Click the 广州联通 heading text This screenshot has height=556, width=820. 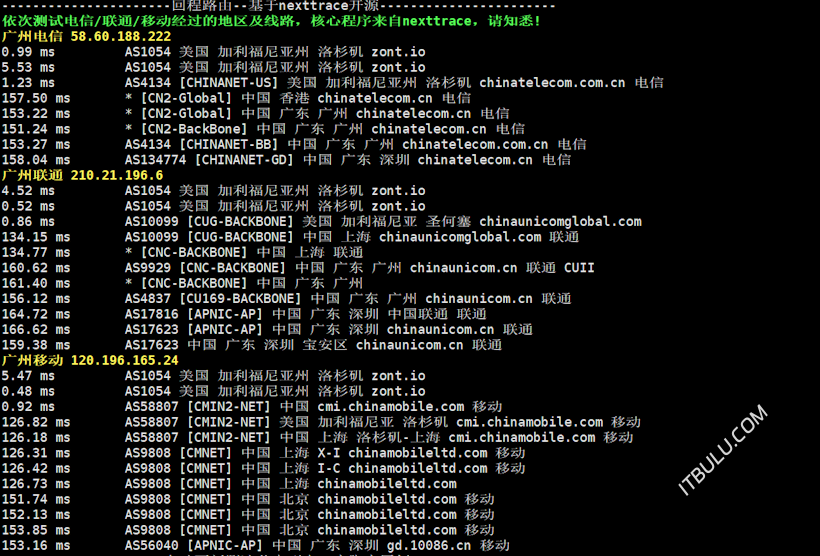[x=32, y=175]
